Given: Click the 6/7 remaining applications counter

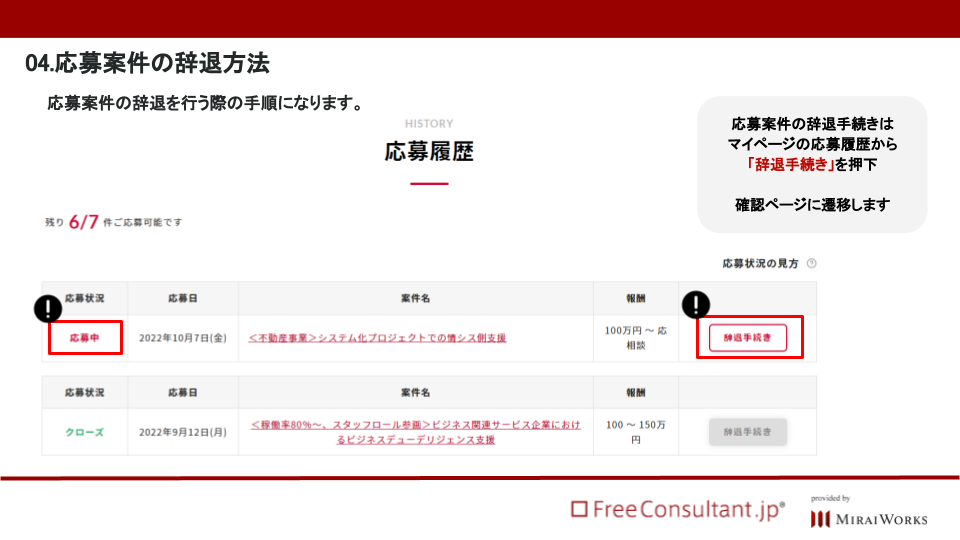Looking at the screenshot, I should pyautogui.click(x=83, y=222).
